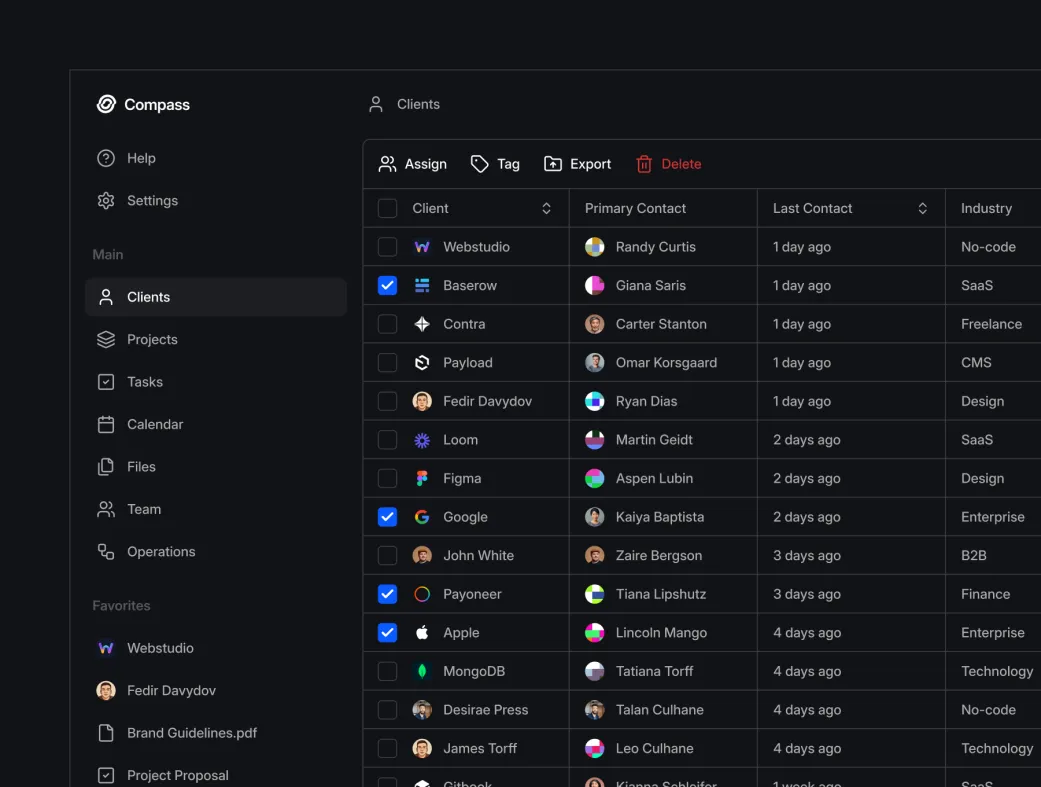This screenshot has width=1041, height=787.
Task: Click the Figma logo in client list
Action: 422,479
